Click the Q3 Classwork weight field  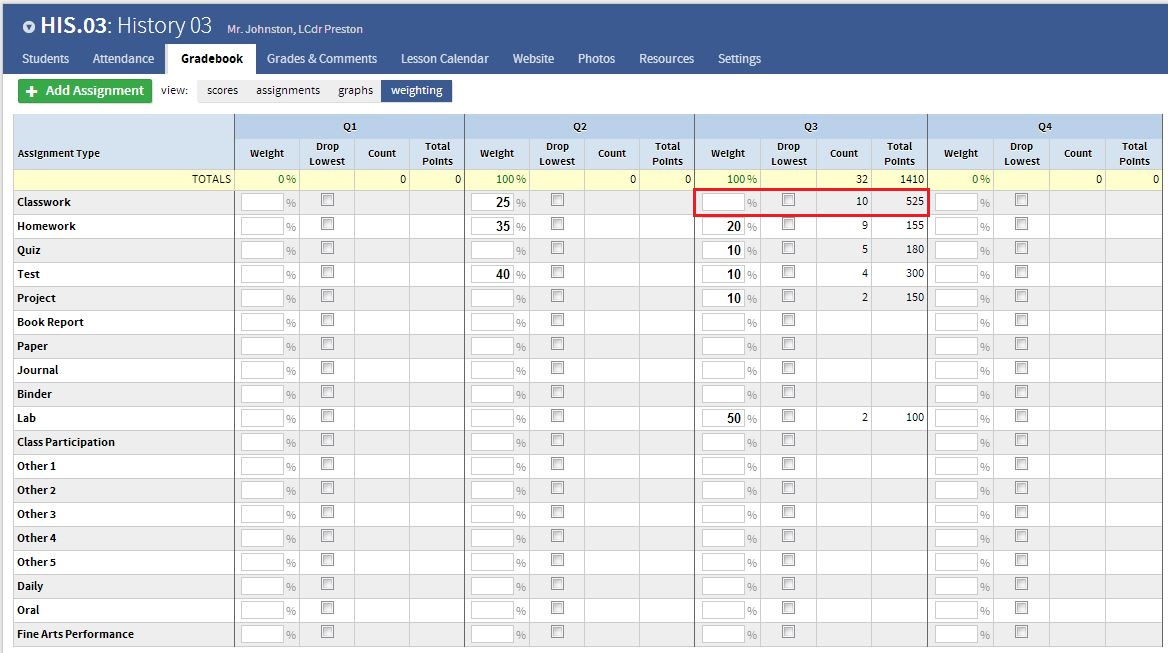723,202
